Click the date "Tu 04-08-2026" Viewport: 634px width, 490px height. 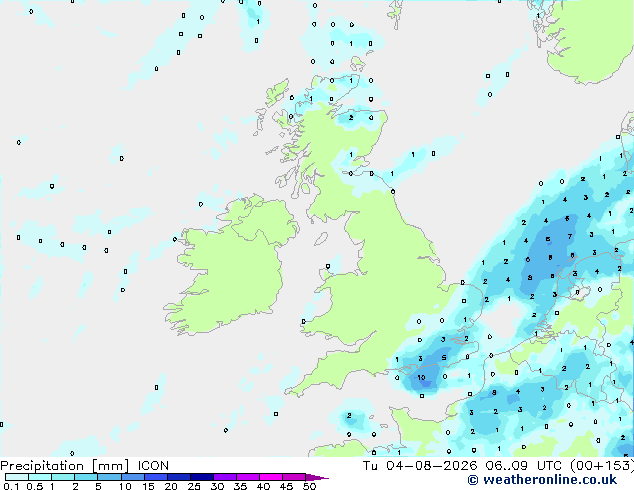420,466
